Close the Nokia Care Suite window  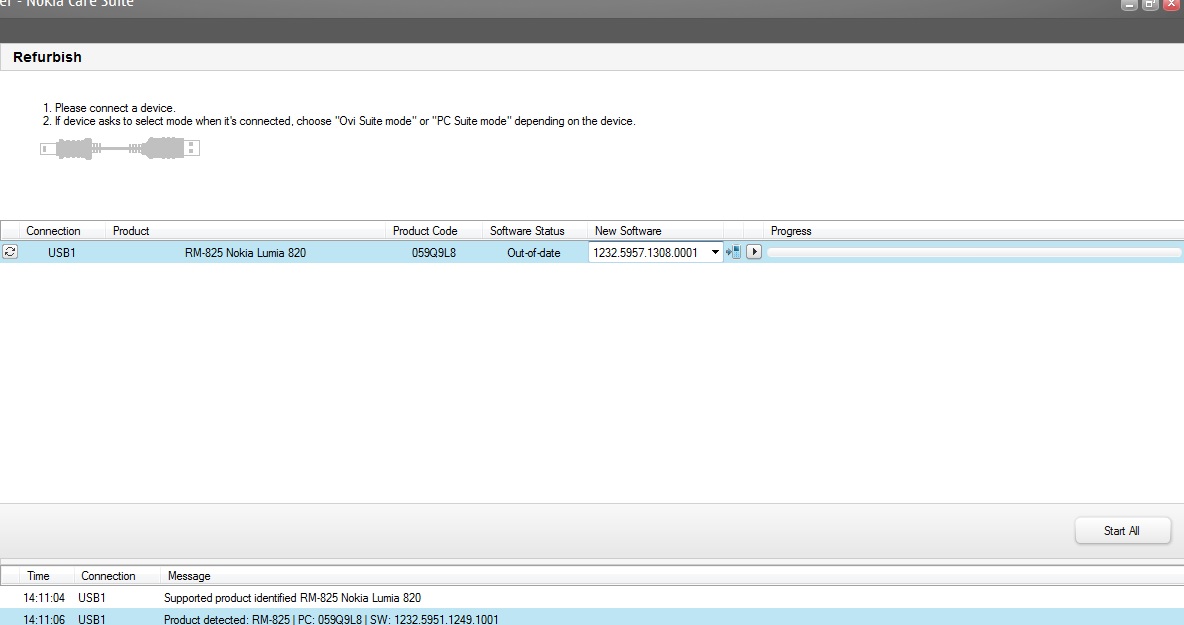coord(1172,4)
